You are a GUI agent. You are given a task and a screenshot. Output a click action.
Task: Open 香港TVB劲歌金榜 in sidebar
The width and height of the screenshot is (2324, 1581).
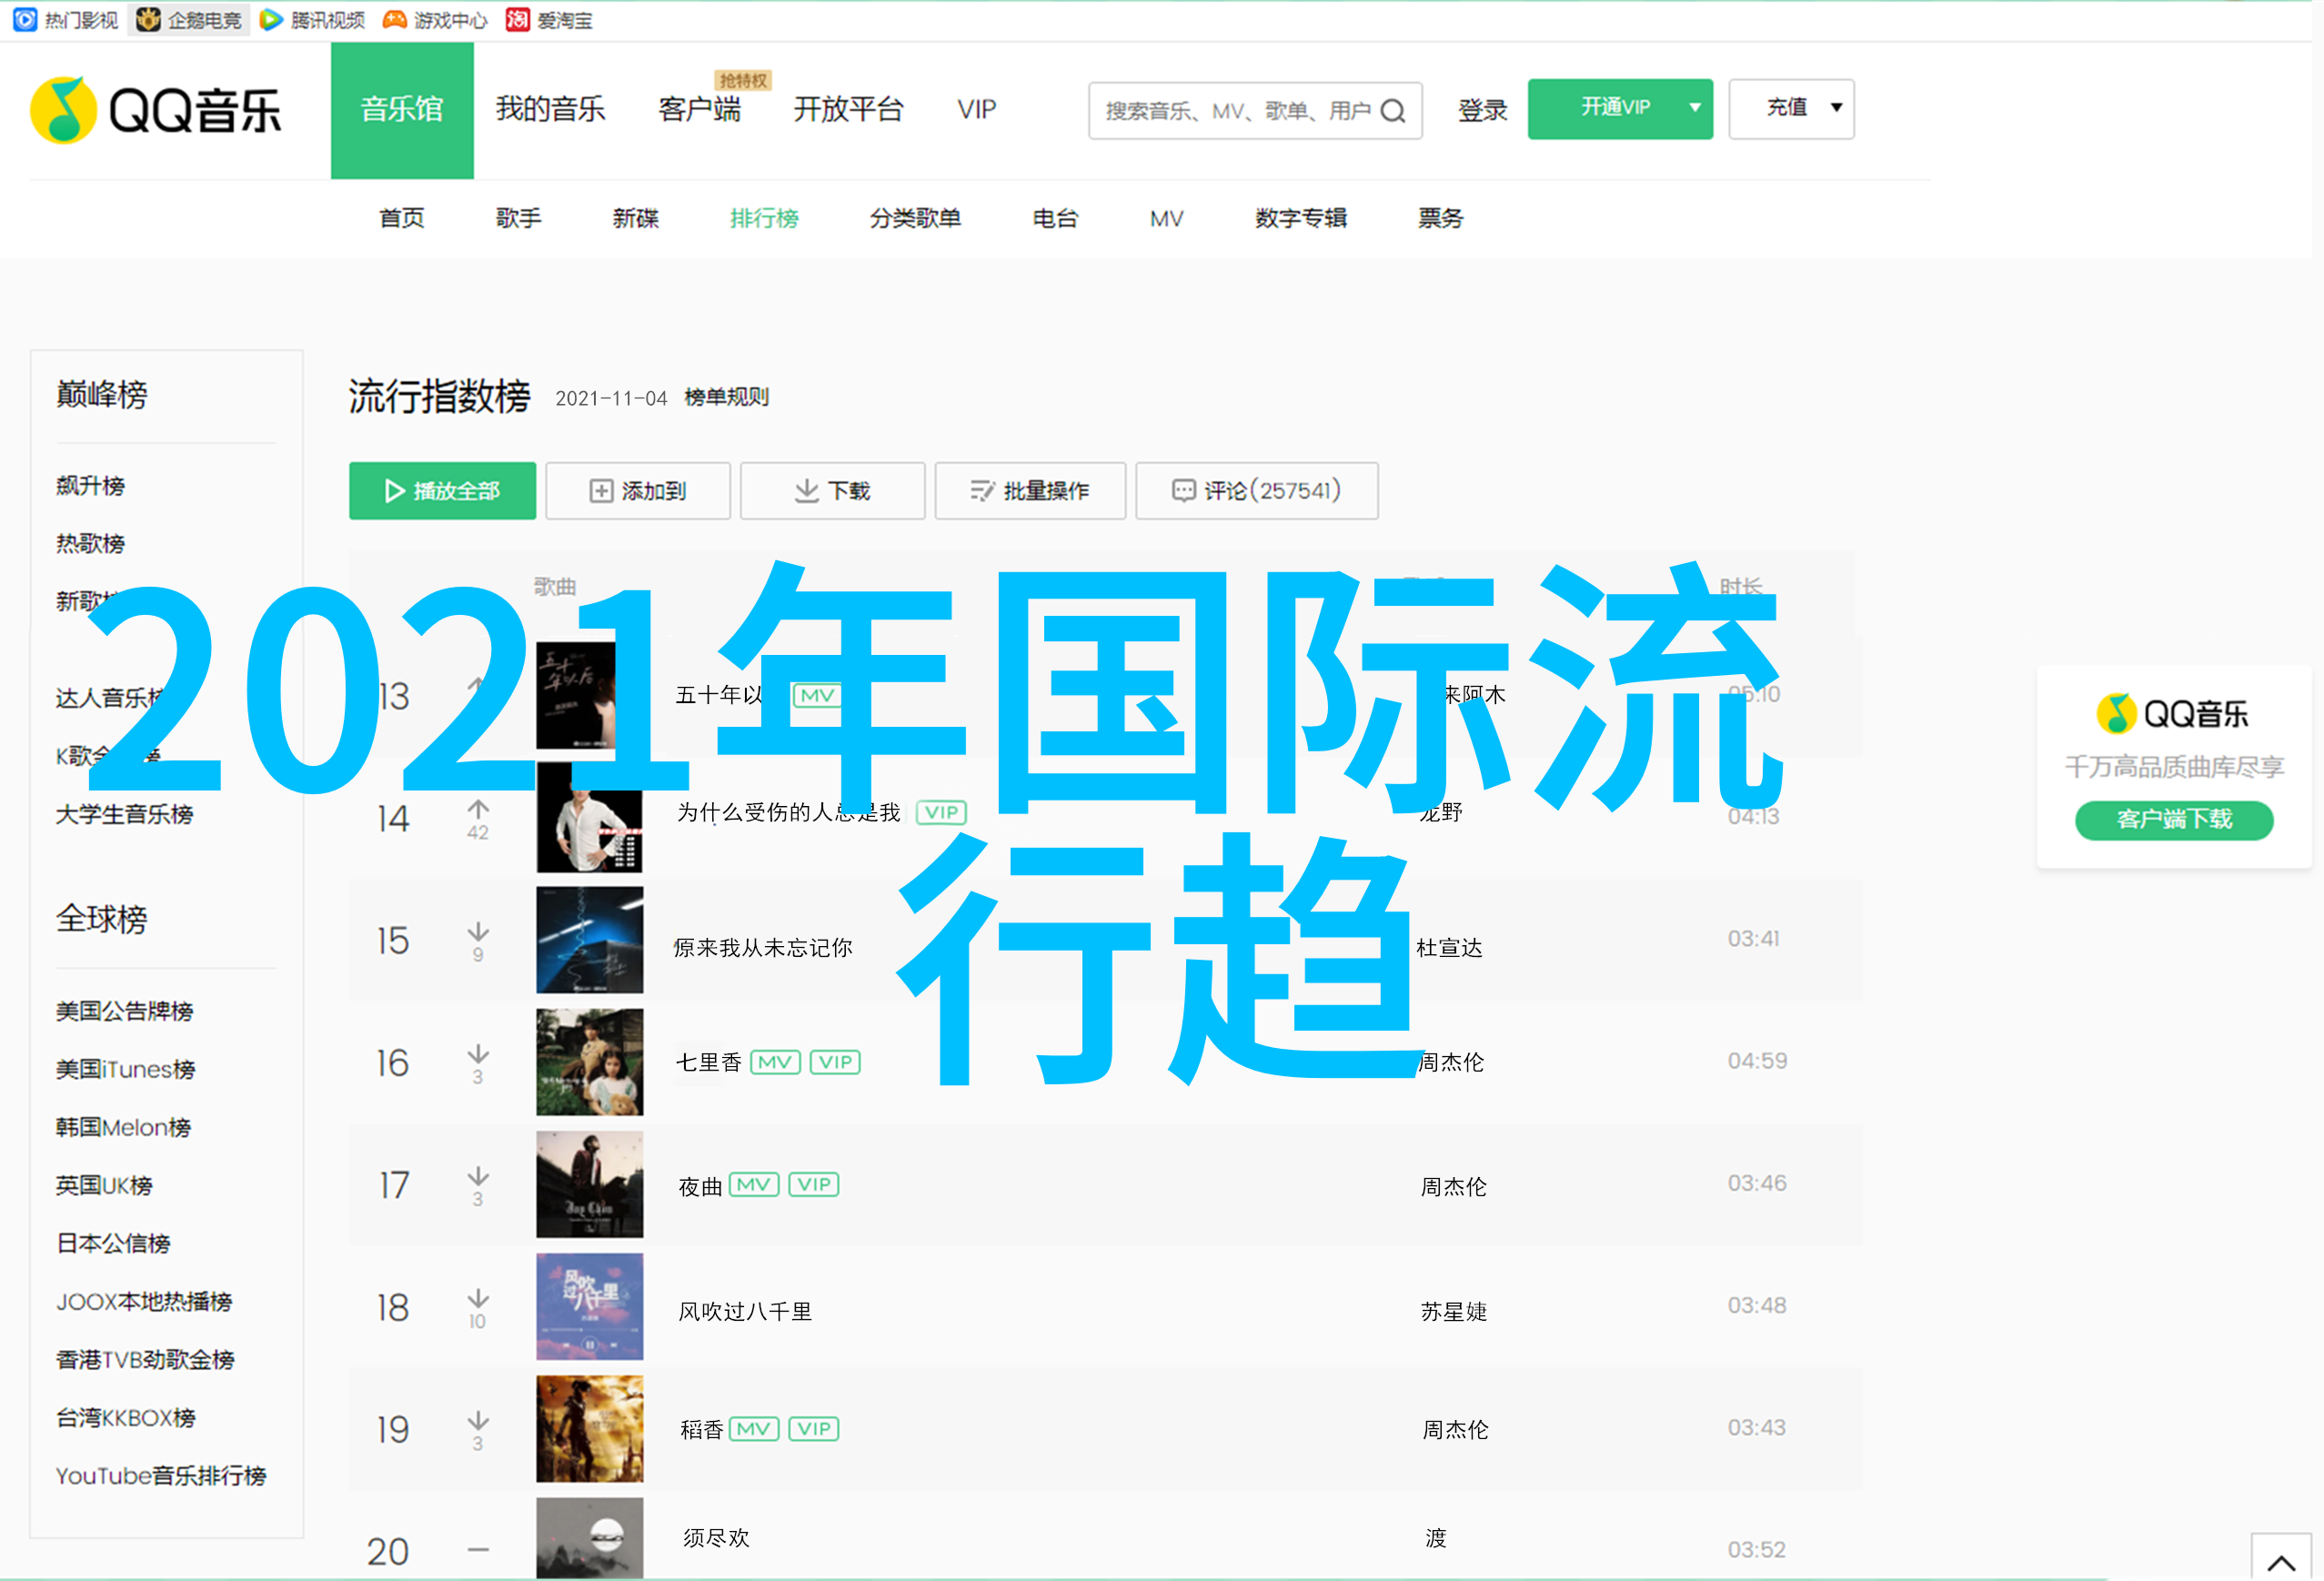coord(146,1360)
